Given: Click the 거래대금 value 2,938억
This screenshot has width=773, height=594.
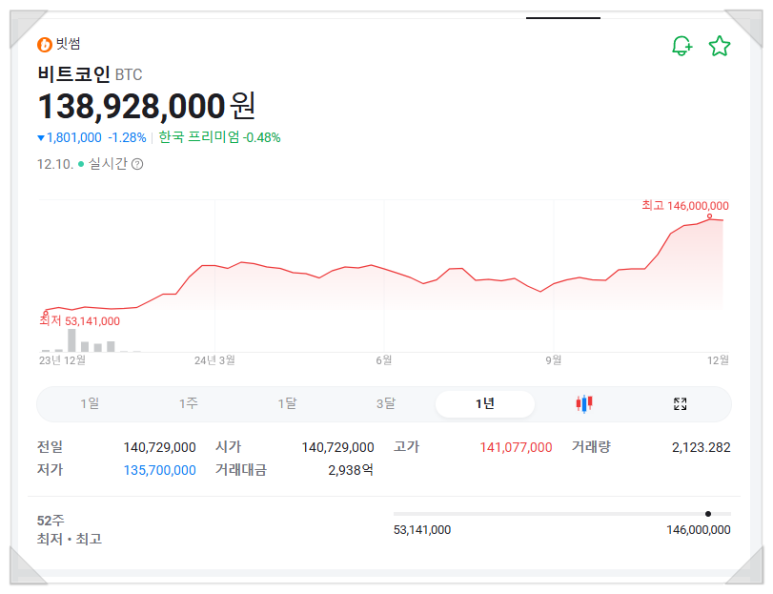Looking at the screenshot, I should pyautogui.click(x=351, y=470).
